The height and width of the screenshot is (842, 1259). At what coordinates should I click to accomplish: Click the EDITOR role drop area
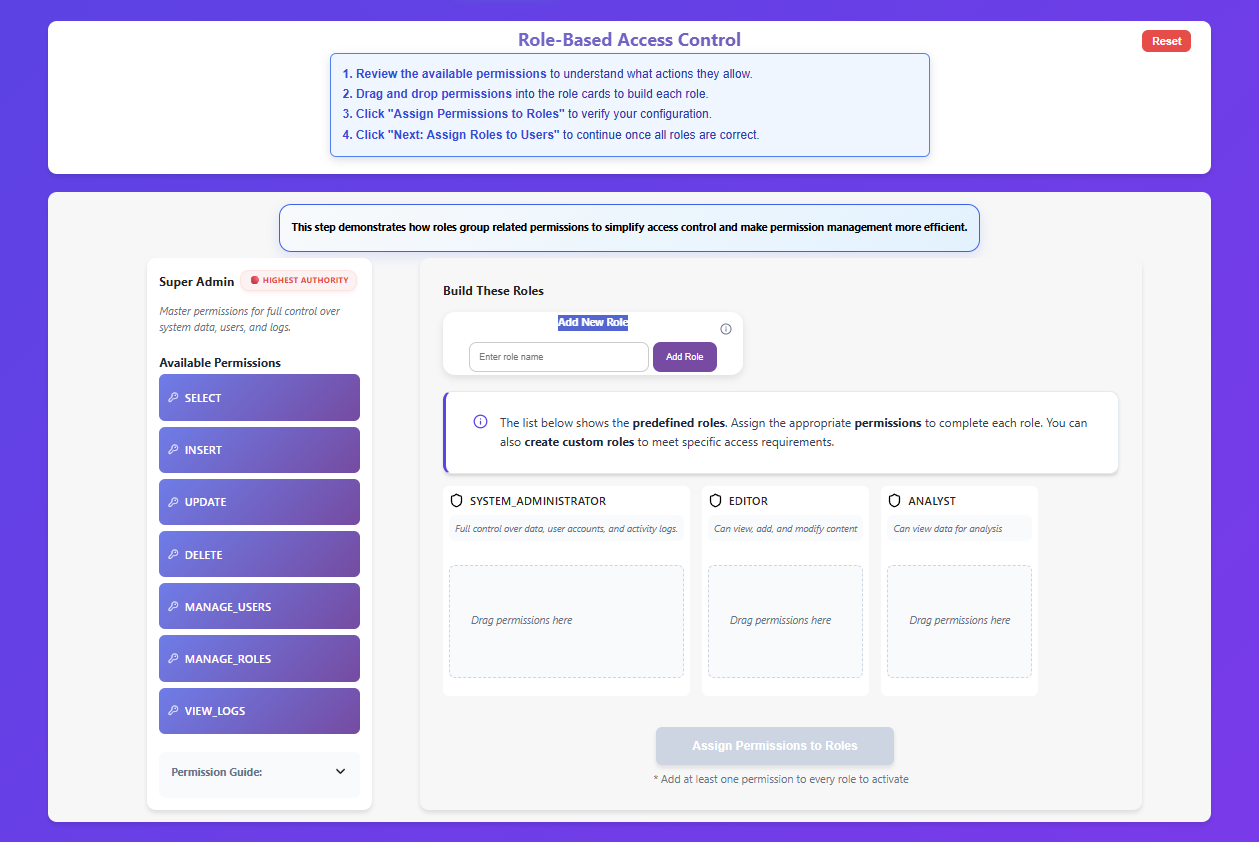coord(785,621)
